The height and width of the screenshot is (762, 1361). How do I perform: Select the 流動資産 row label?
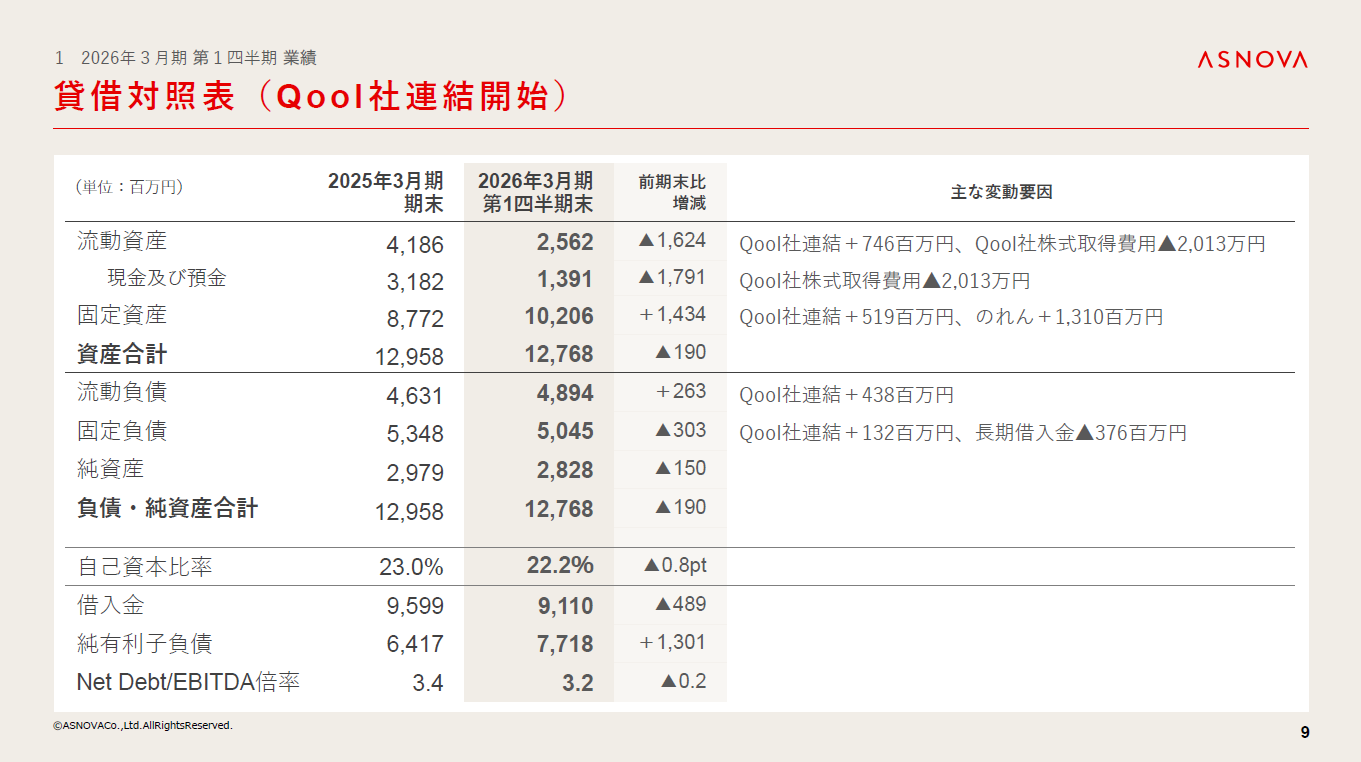pos(122,241)
